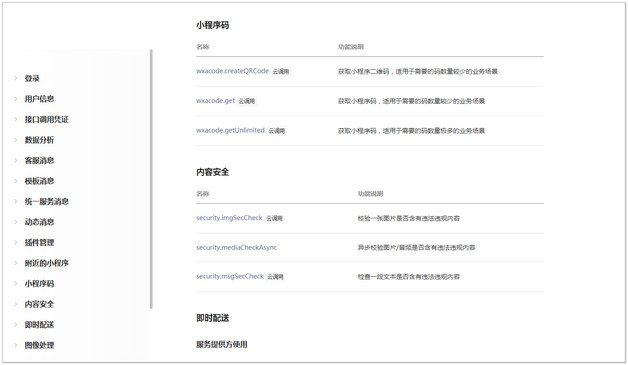Click the 内容安全 section heading

tap(212, 172)
